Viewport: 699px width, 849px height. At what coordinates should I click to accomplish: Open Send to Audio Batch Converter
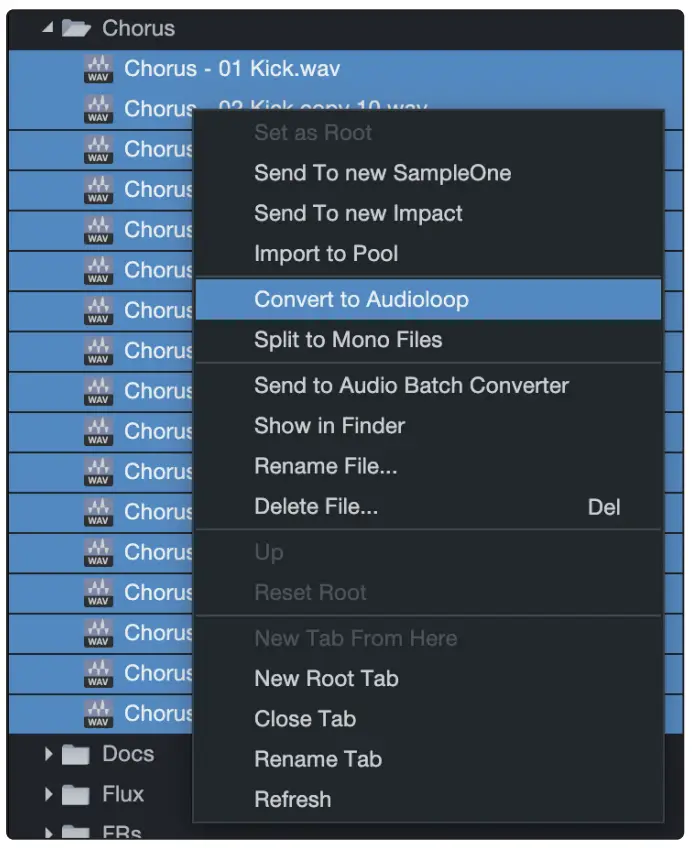click(x=411, y=385)
